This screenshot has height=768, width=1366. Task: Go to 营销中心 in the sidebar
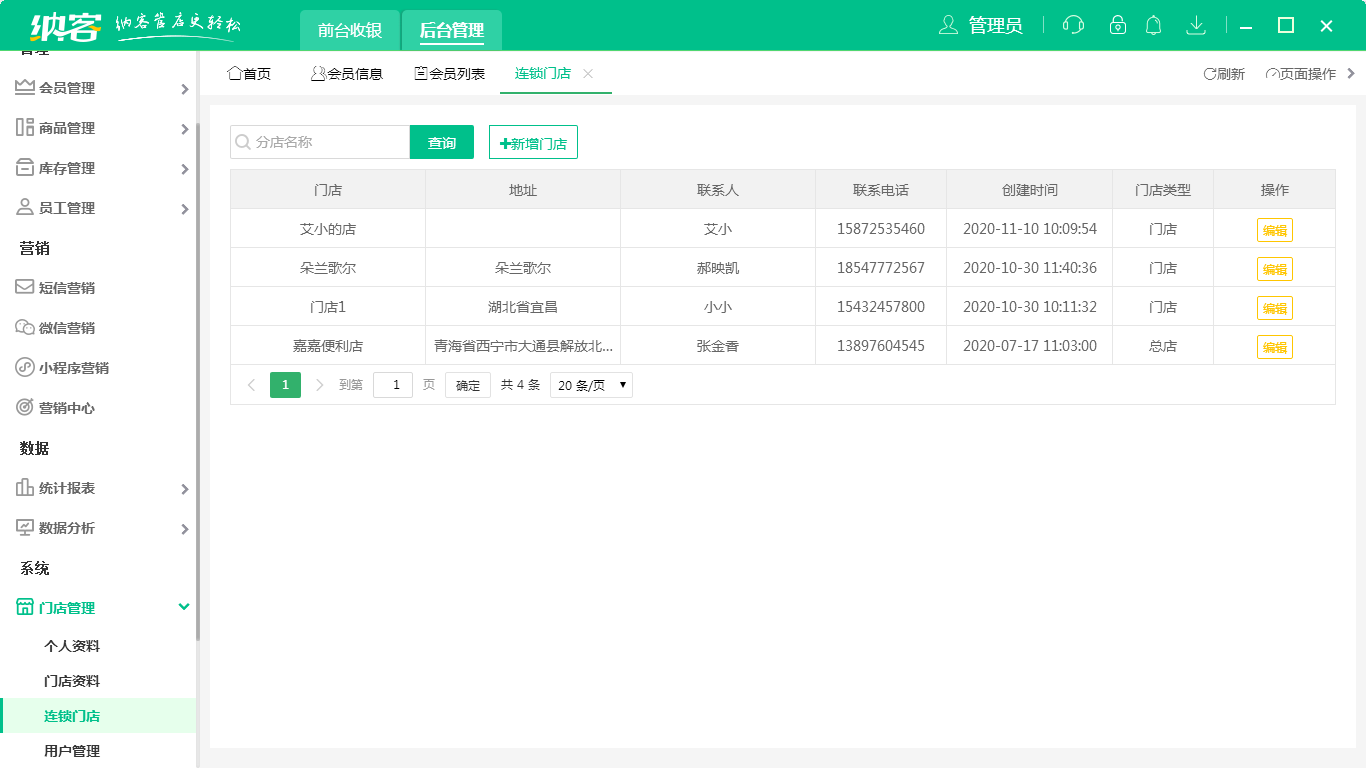(x=67, y=408)
